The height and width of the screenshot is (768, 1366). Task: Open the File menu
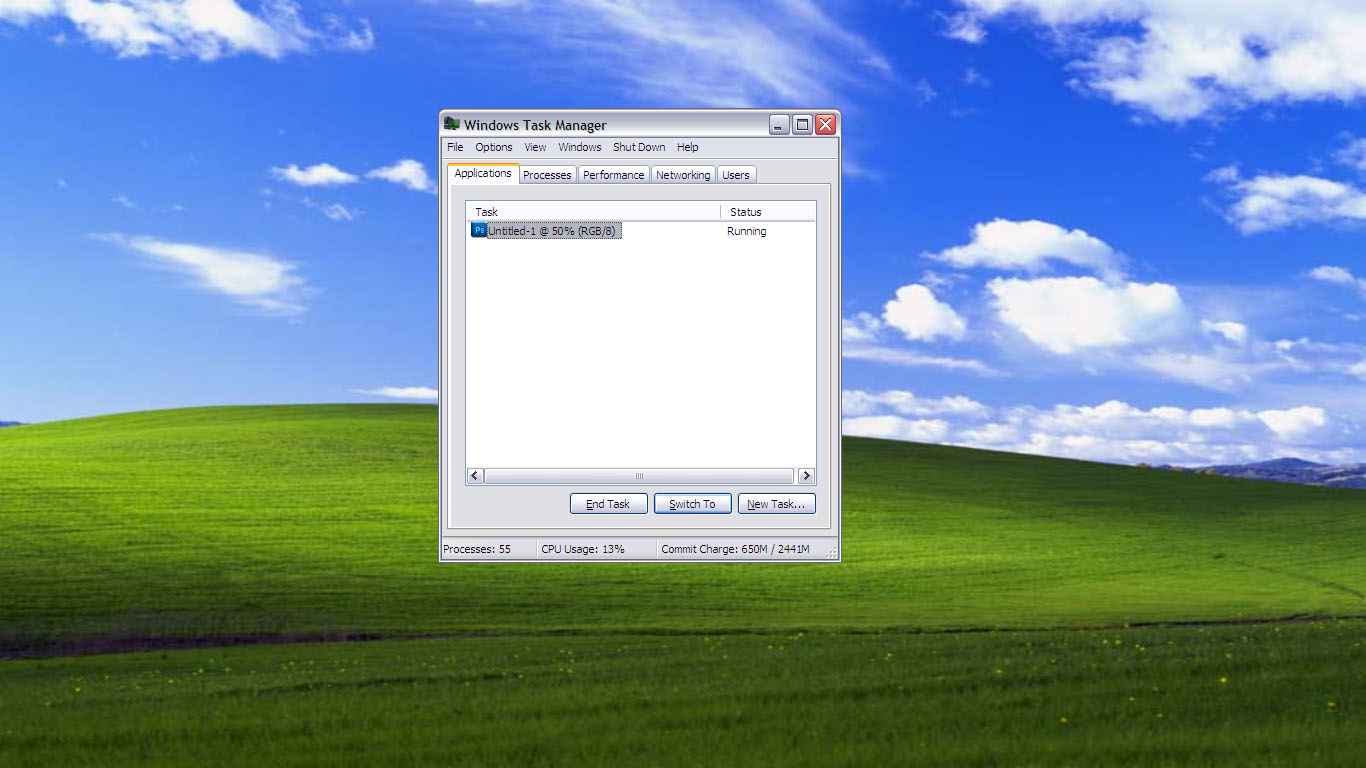(x=455, y=147)
